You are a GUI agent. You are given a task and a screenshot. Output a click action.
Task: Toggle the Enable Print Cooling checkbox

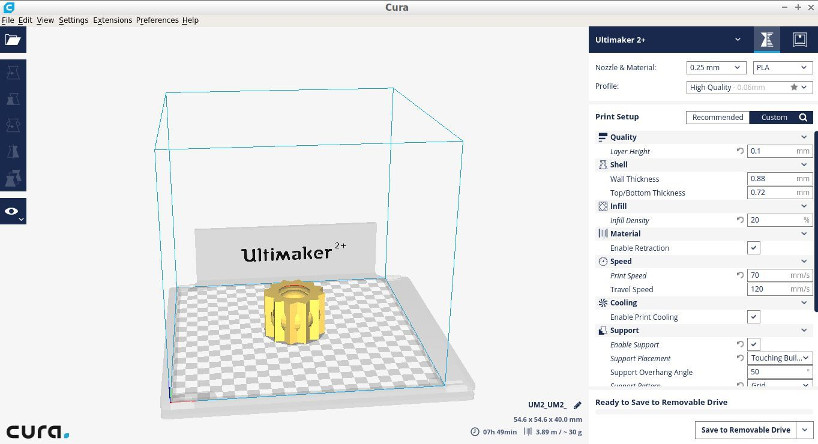point(754,317)
